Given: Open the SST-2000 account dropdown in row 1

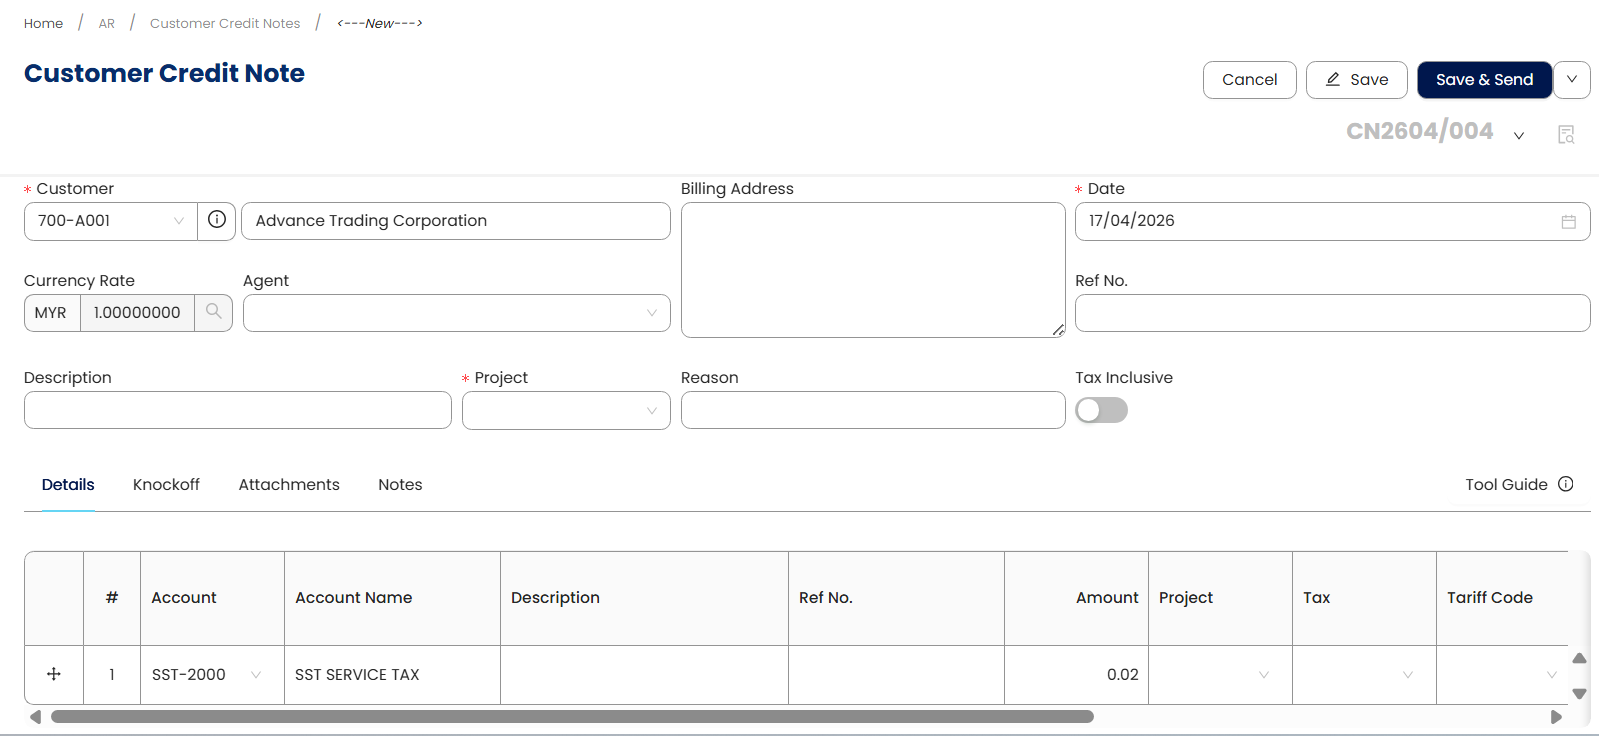Looking at the screenshot, I should (256, 675).
